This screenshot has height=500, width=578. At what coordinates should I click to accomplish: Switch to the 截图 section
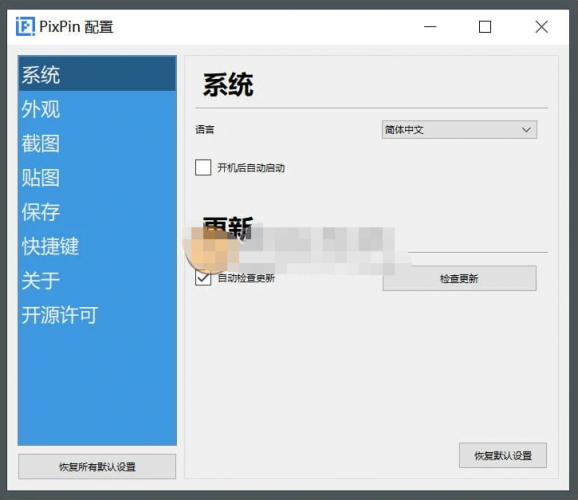click(x=97, y=143)
